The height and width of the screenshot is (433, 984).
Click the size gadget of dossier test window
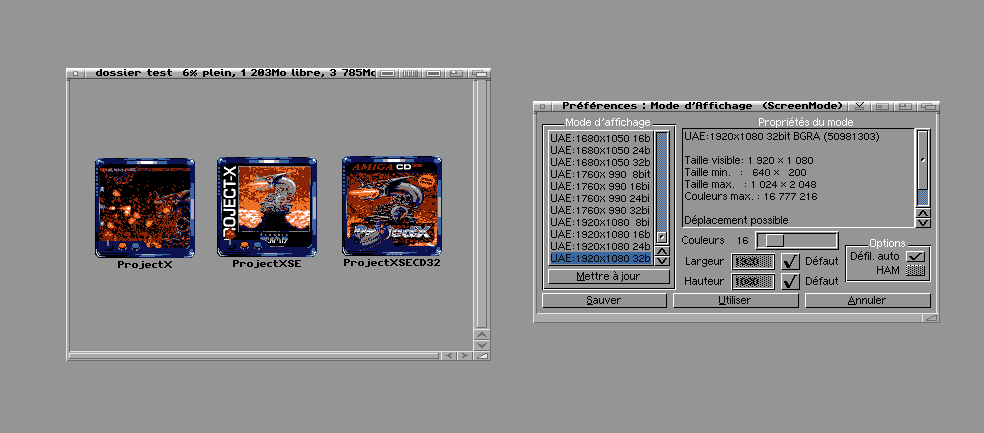click(x=481, y=356)
